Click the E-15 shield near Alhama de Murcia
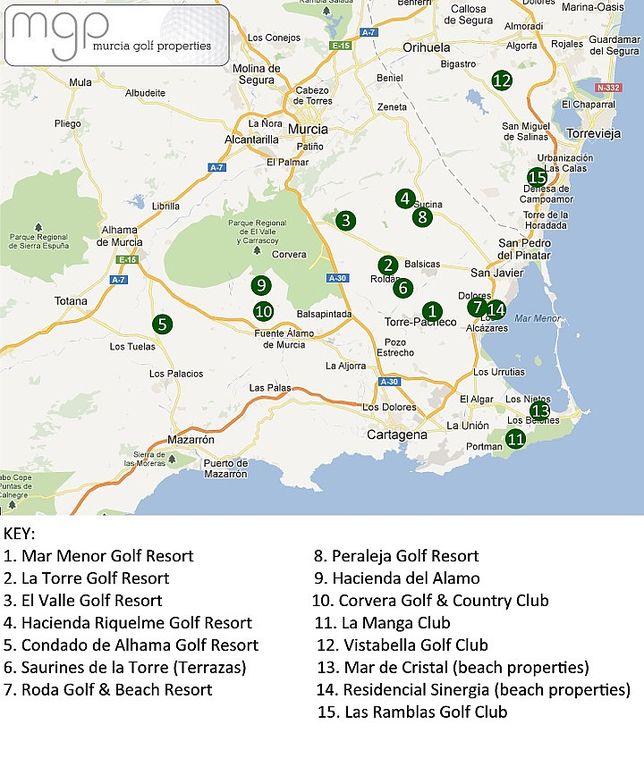This screenshot has width=644, height=767. click(127, 260)
